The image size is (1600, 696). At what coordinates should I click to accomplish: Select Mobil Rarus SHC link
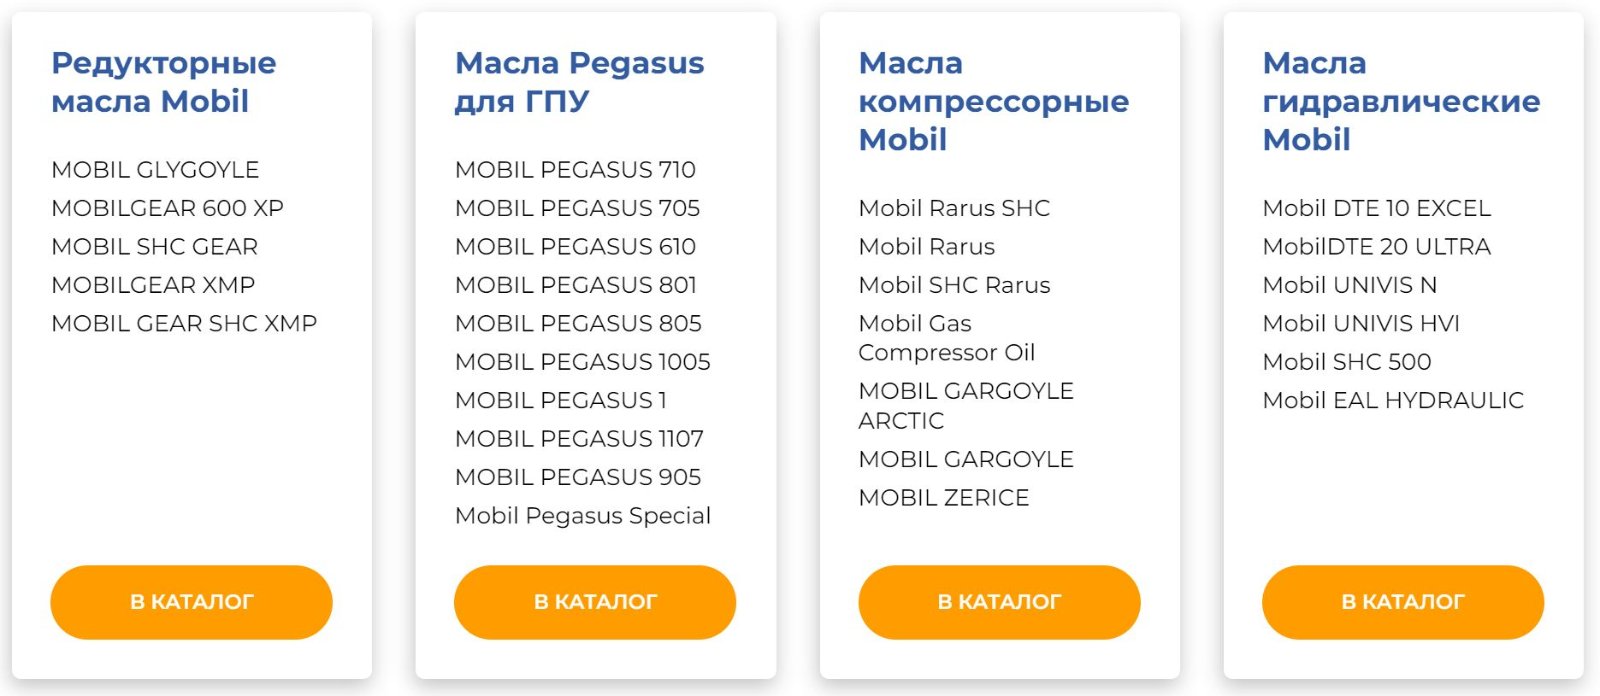[954, 208]
